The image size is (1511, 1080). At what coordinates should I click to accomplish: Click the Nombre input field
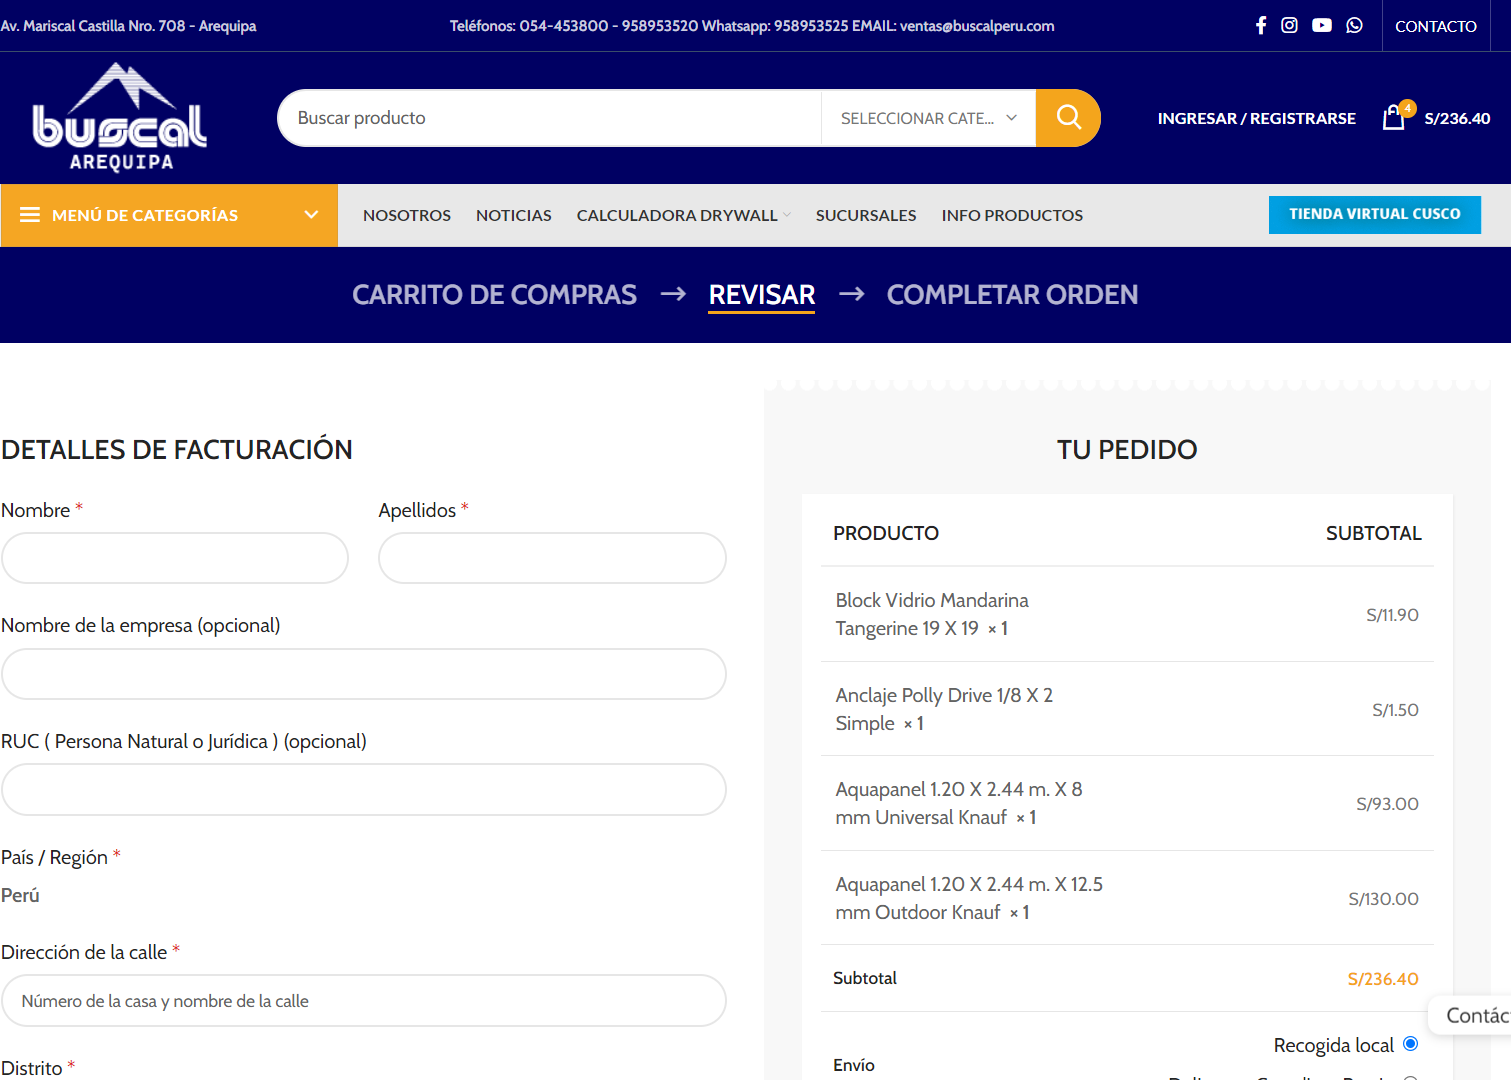(x=175, y=558)
